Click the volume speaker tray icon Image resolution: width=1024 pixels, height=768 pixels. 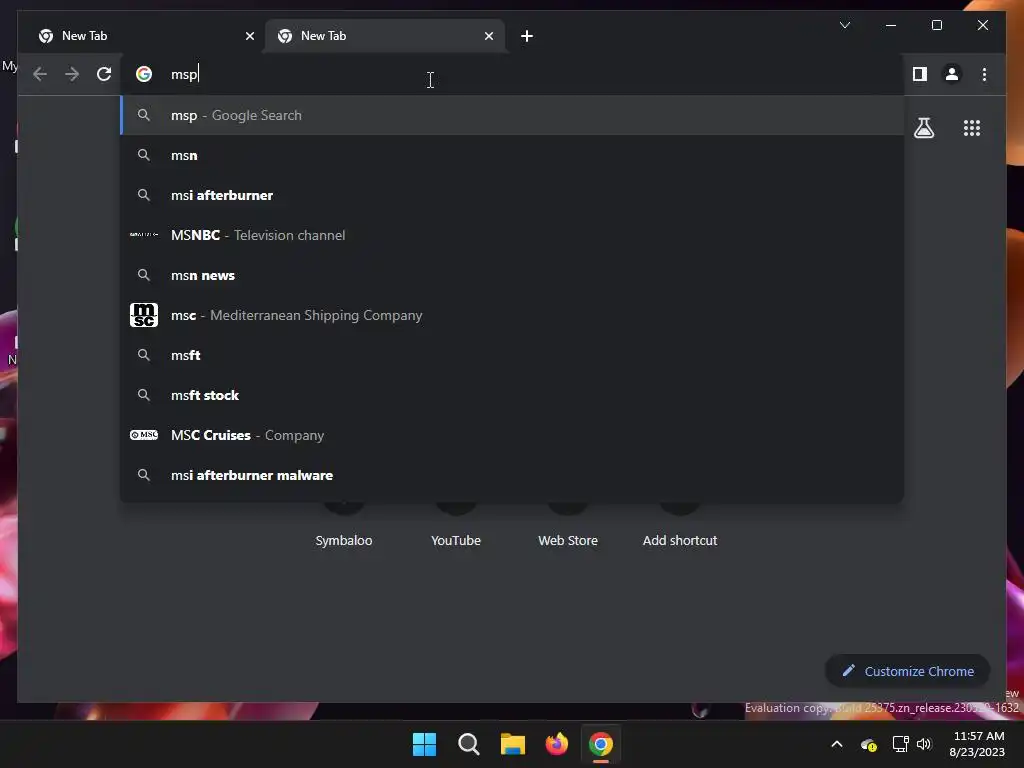(923, 744)
